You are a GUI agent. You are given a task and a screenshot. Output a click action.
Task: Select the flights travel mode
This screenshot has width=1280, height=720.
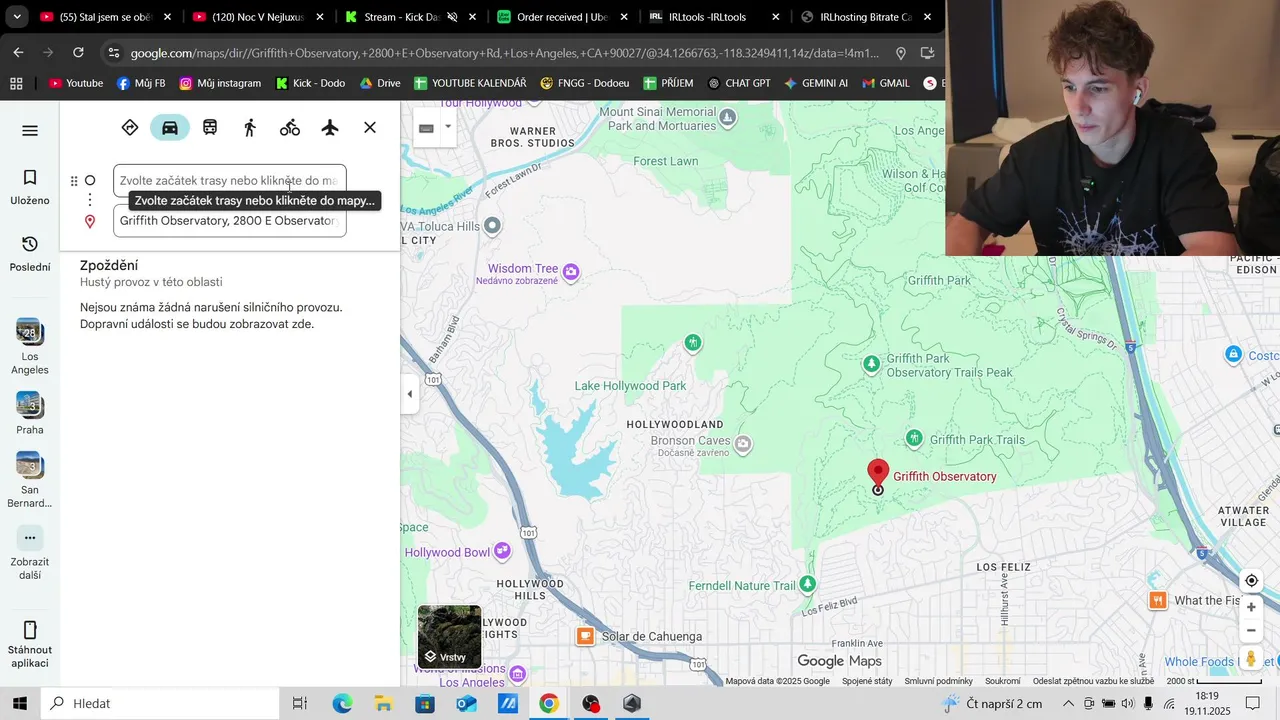click(330, 127)
